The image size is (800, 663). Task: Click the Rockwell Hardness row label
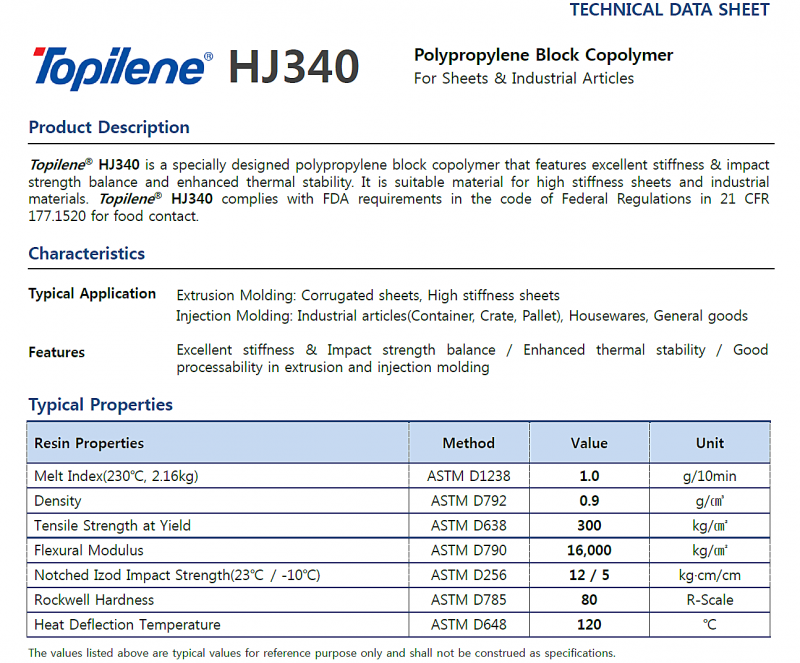pos(94,600)
